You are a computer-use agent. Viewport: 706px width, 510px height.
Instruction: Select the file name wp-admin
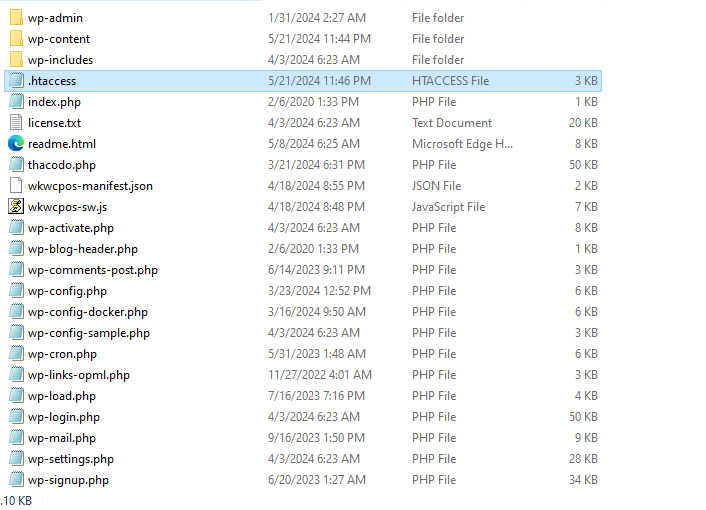55,18
